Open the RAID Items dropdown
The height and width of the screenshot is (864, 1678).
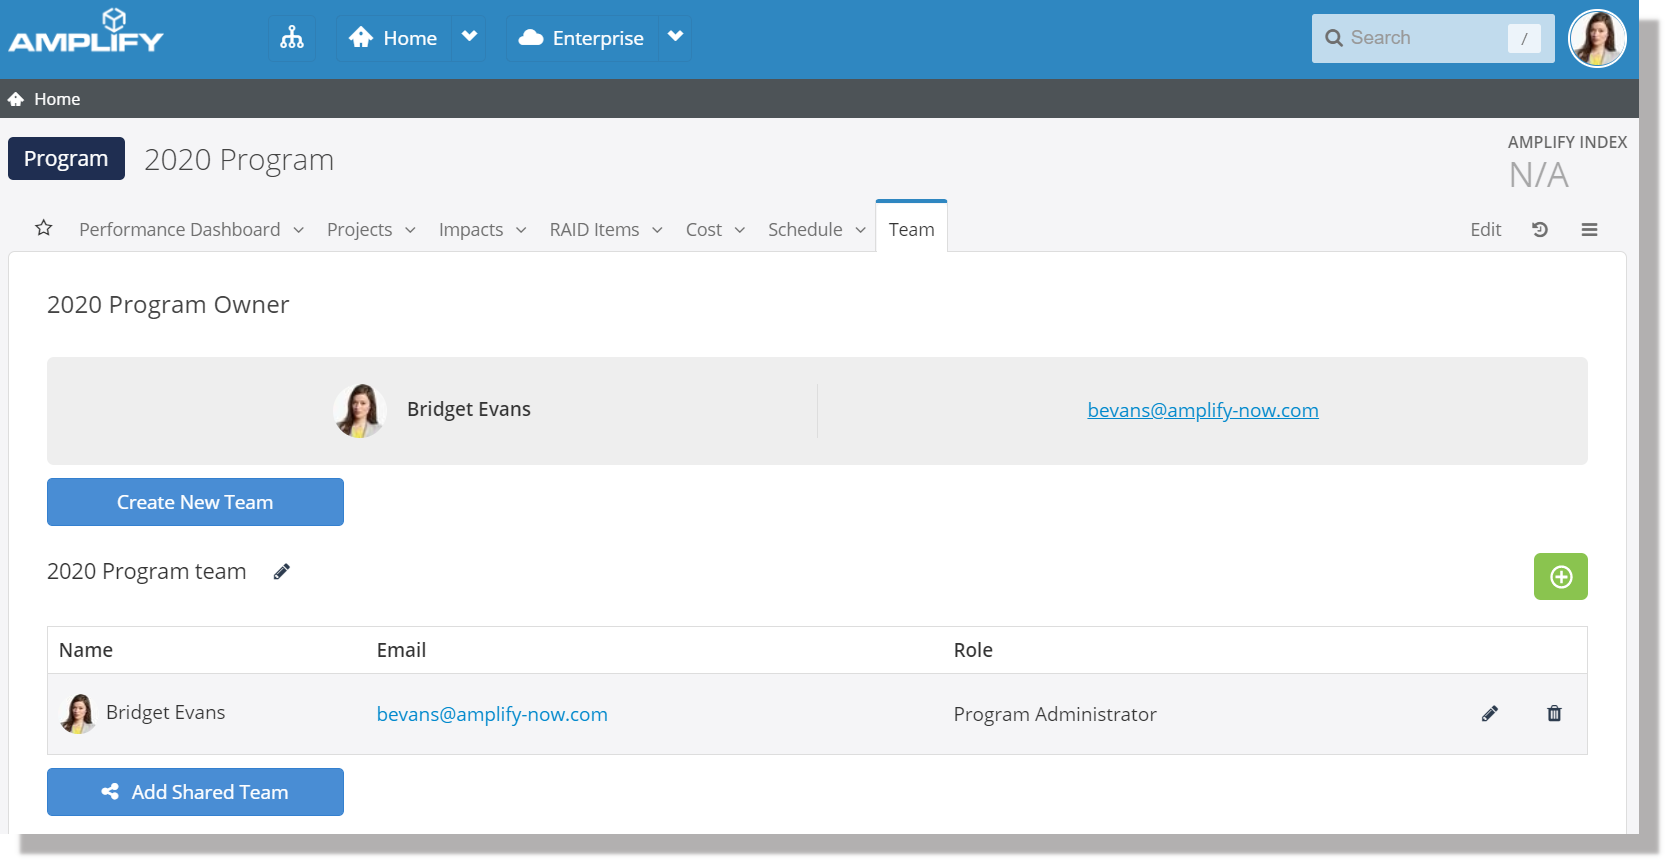[x=605, y=230]
